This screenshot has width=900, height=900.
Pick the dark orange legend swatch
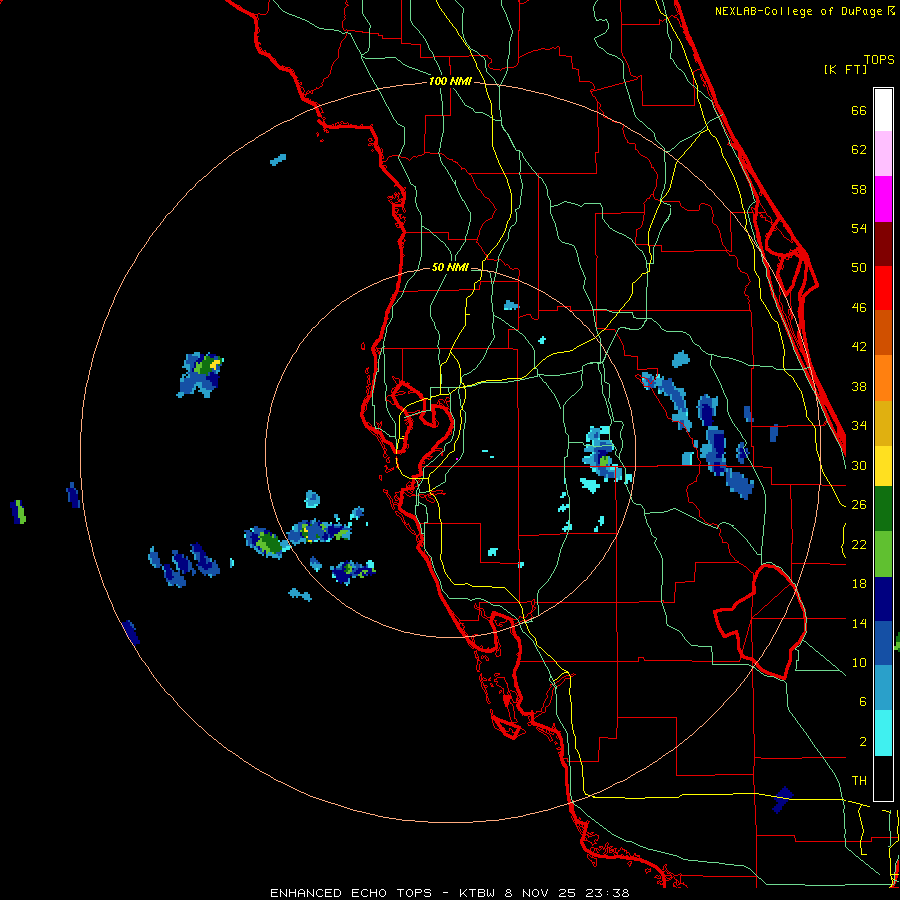(x=883, y=333)
